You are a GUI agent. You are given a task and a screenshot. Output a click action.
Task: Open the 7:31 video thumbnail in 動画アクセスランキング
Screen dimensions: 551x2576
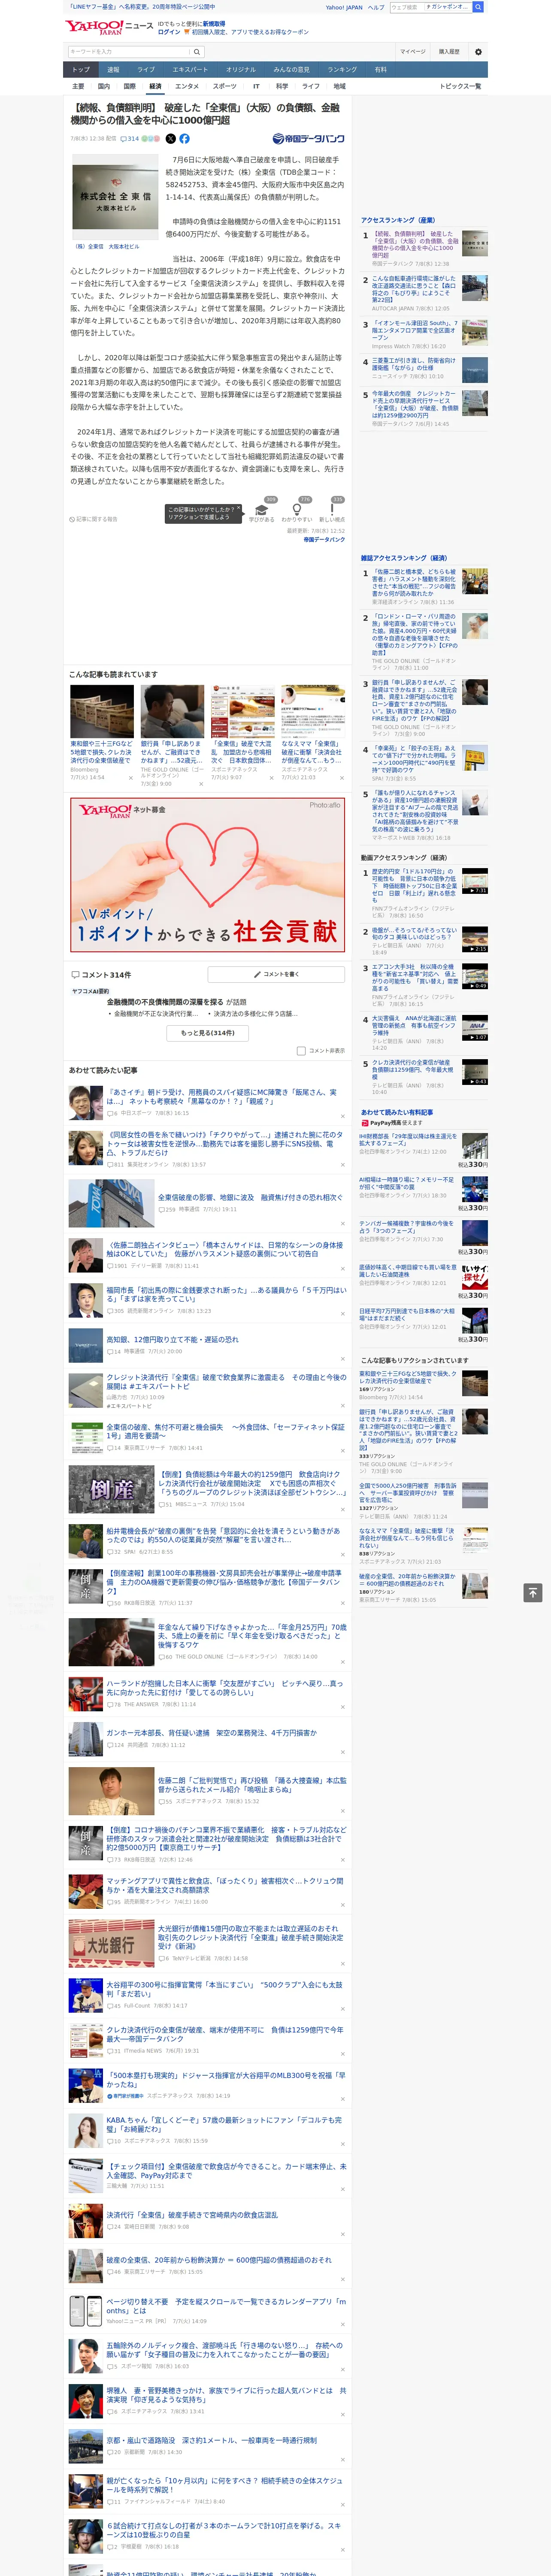[475, 882]
